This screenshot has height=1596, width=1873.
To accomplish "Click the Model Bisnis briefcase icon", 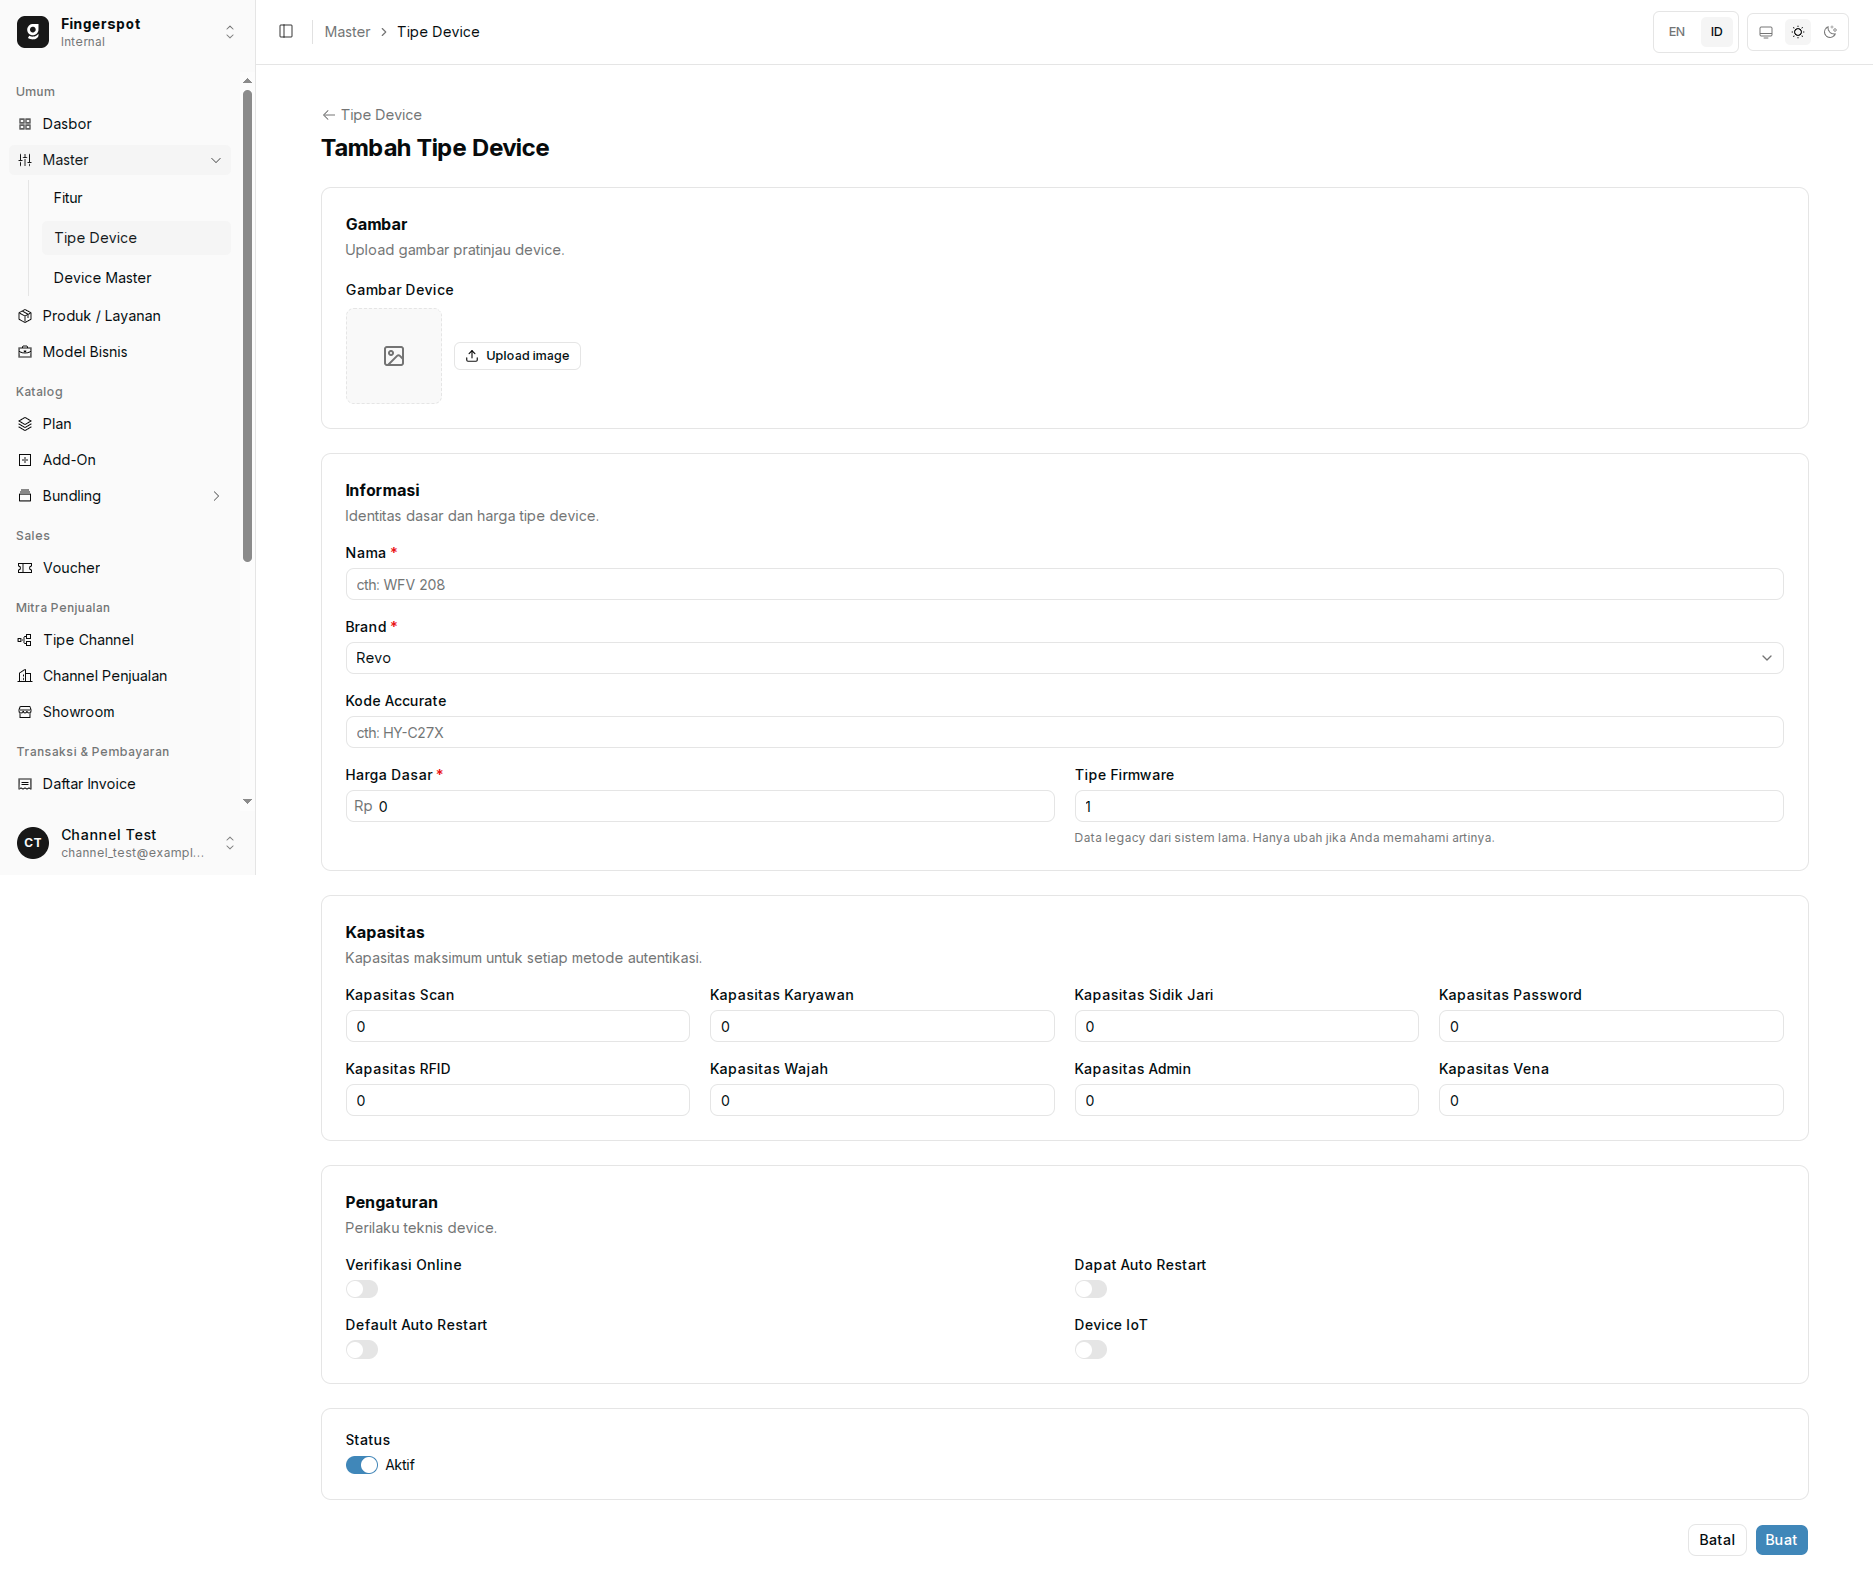I will 25,352.
